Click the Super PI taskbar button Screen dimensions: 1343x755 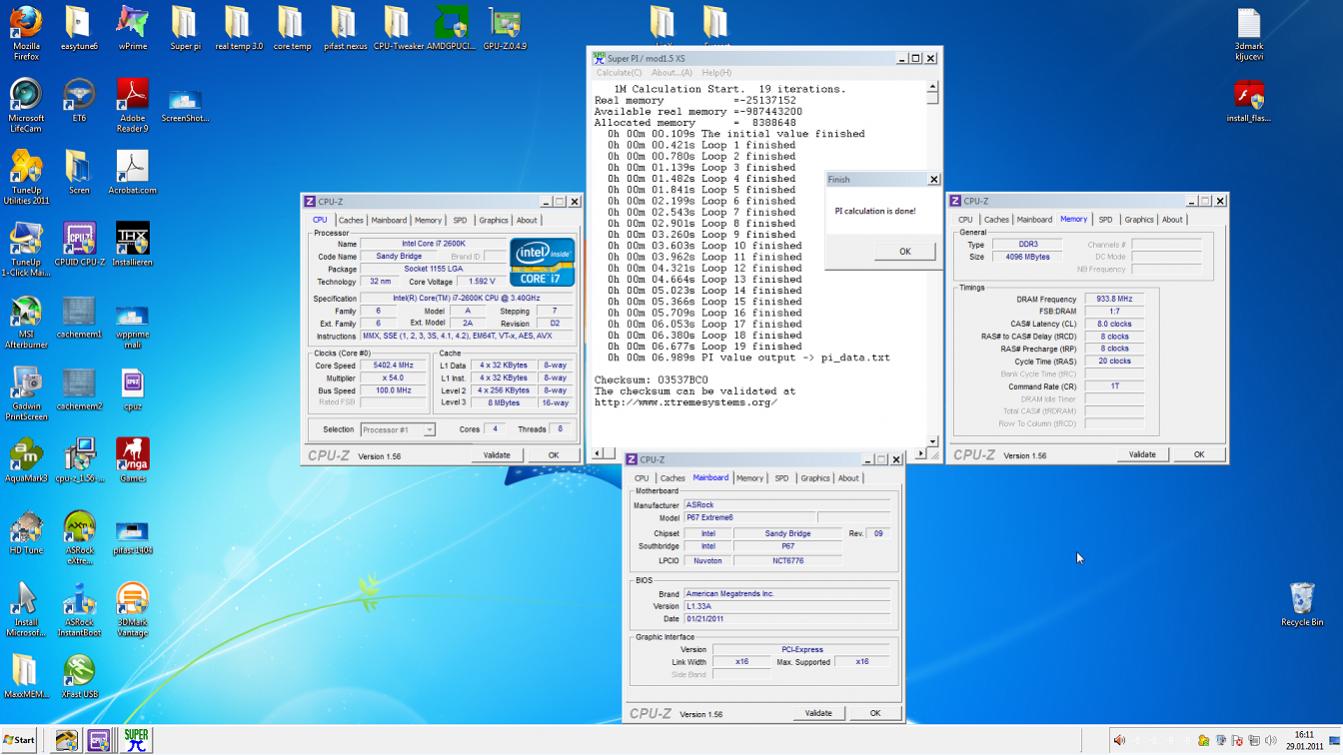(136, 740)
